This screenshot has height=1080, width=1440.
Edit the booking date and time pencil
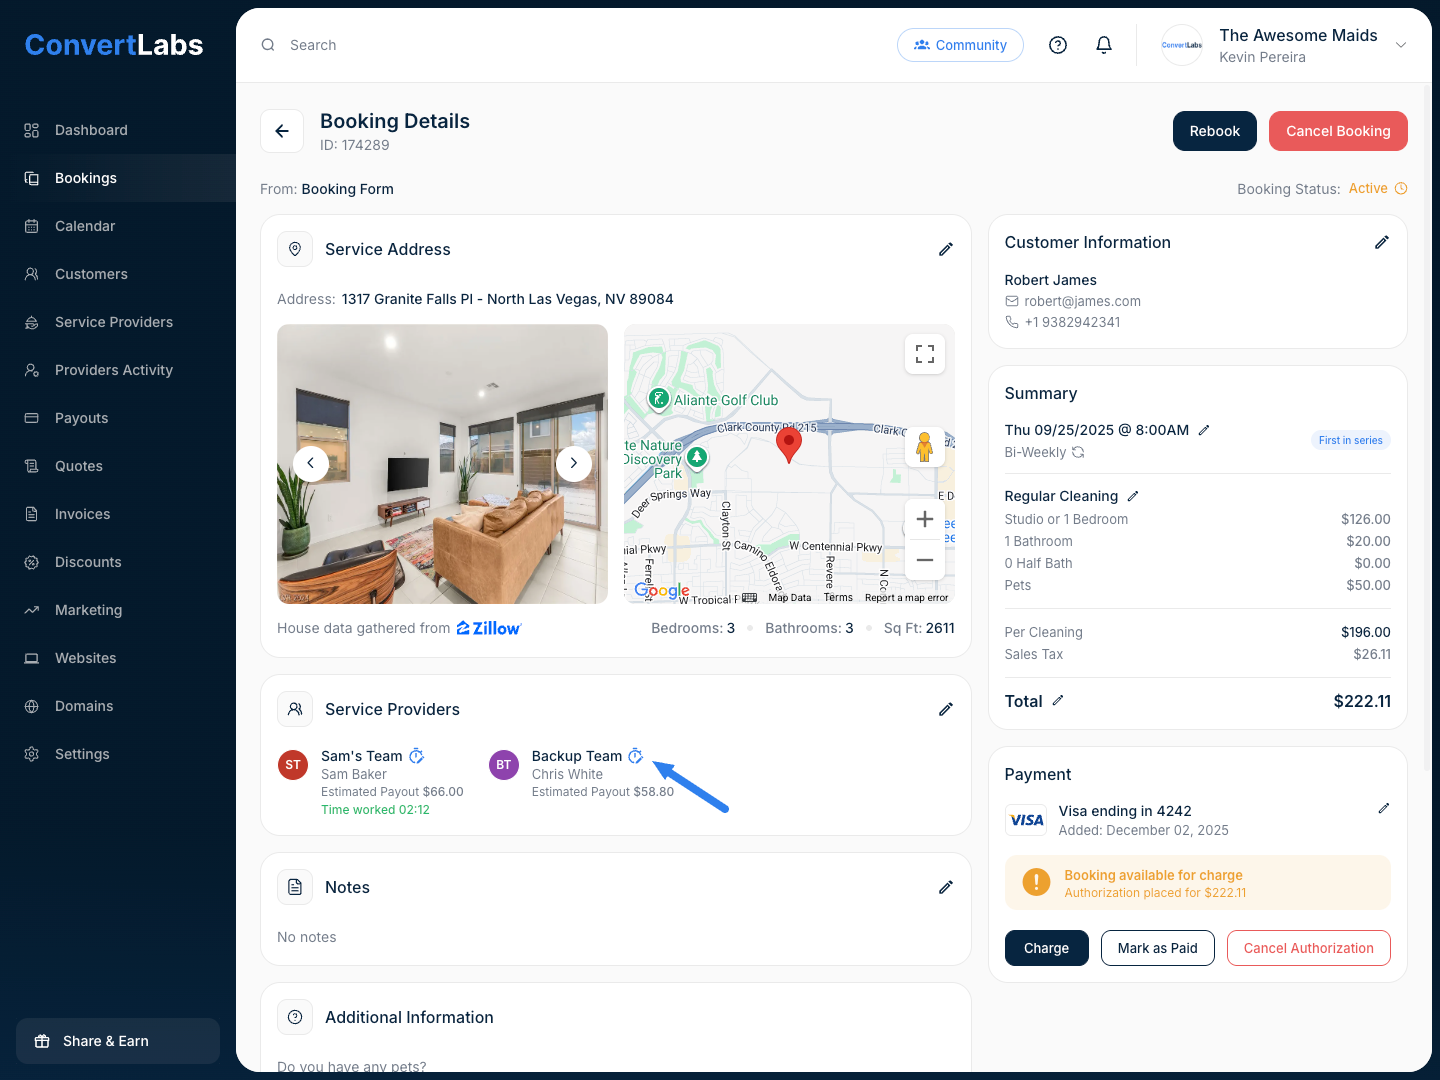(x=1204, y=430)
